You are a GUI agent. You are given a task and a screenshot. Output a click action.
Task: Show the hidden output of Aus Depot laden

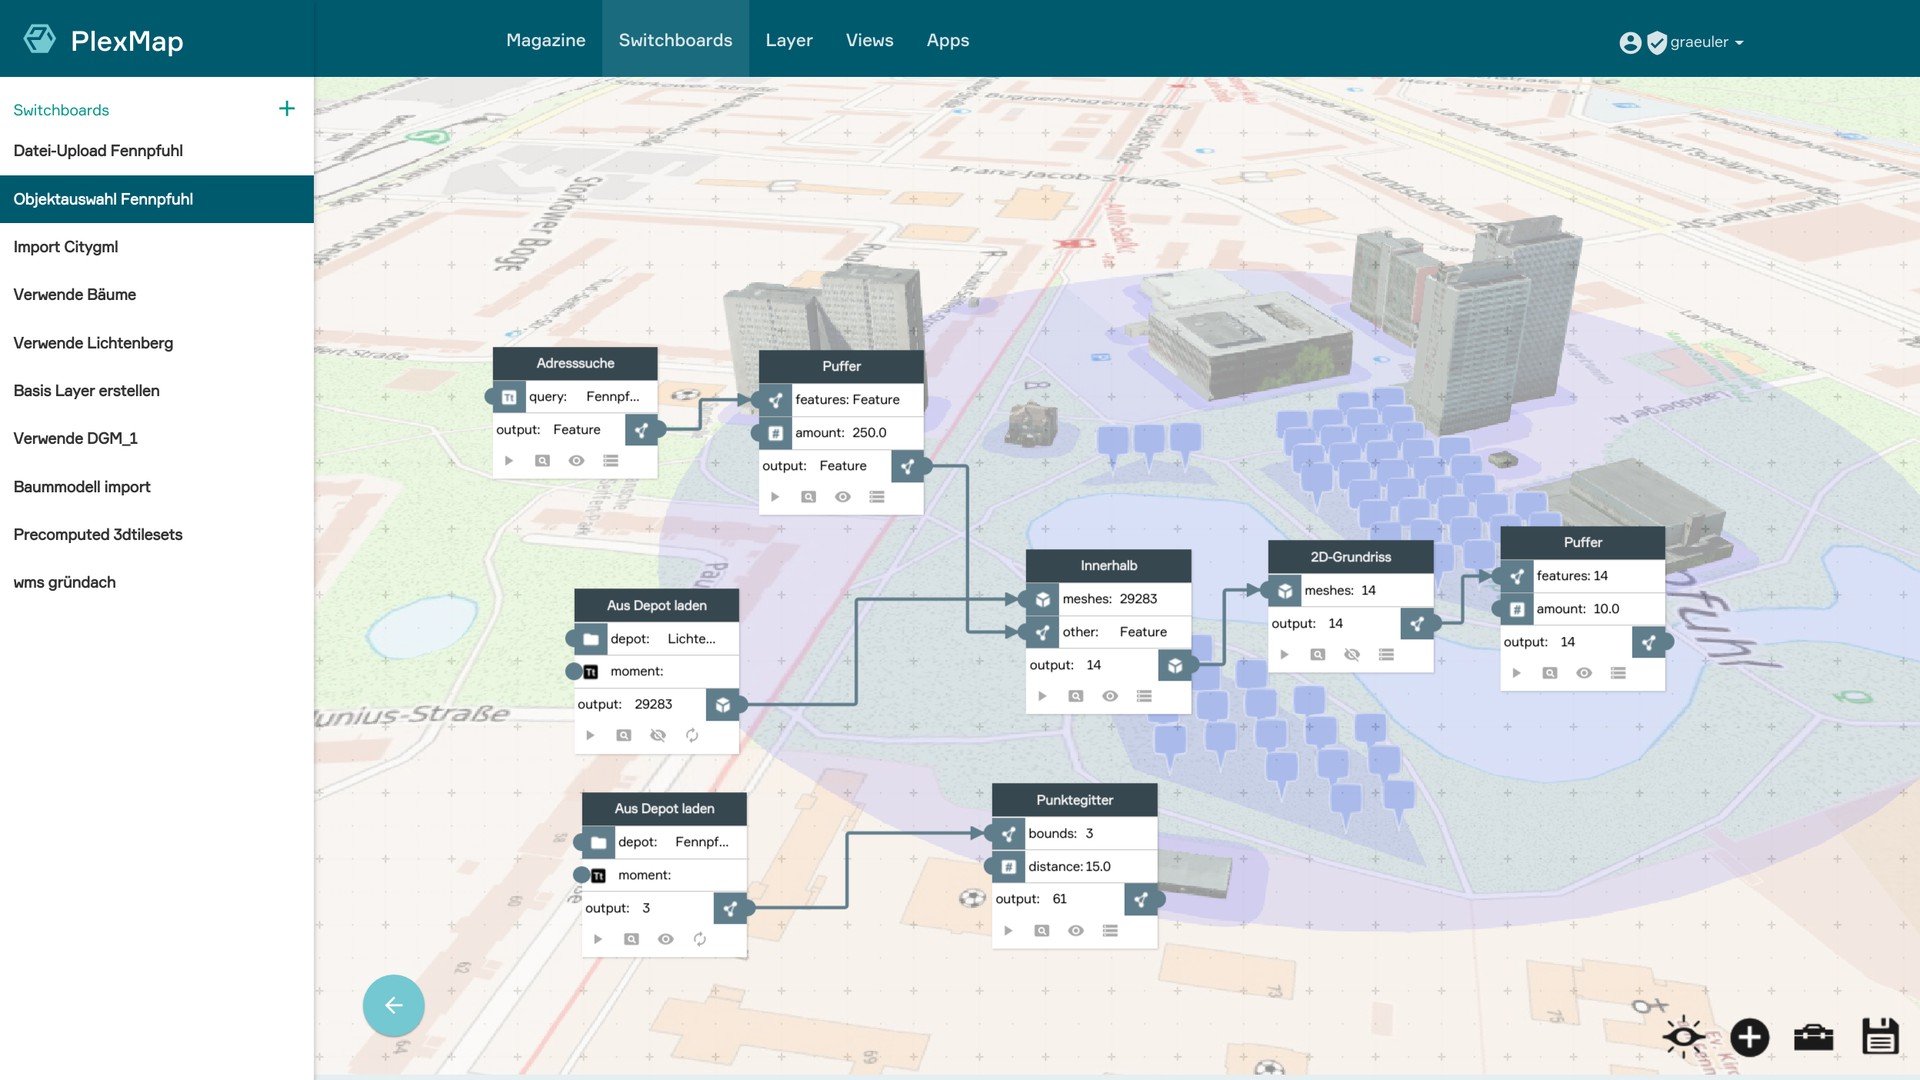click(659, 735)
